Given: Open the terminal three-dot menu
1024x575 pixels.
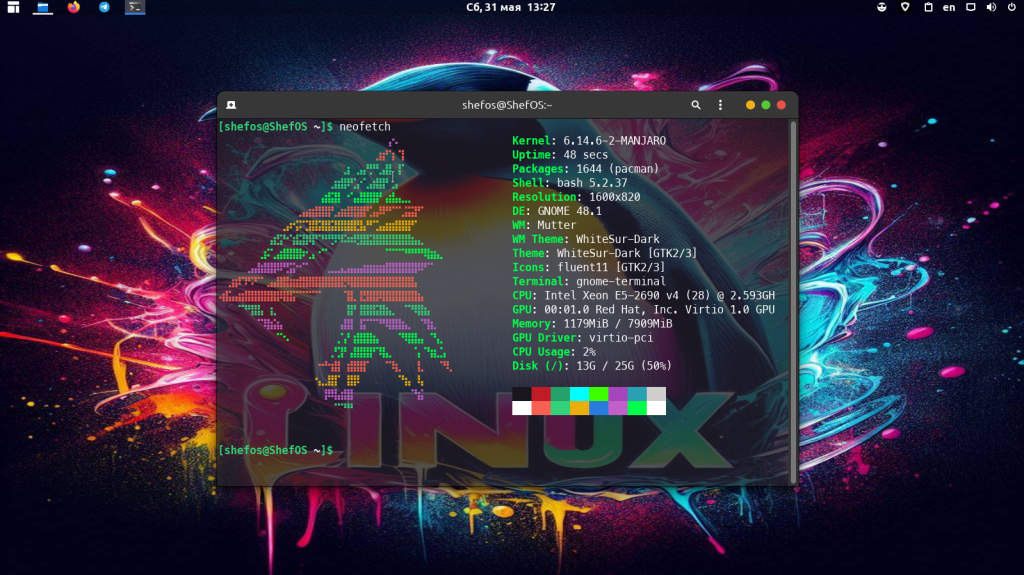Looking at the screenshot, I should (720, 105).
